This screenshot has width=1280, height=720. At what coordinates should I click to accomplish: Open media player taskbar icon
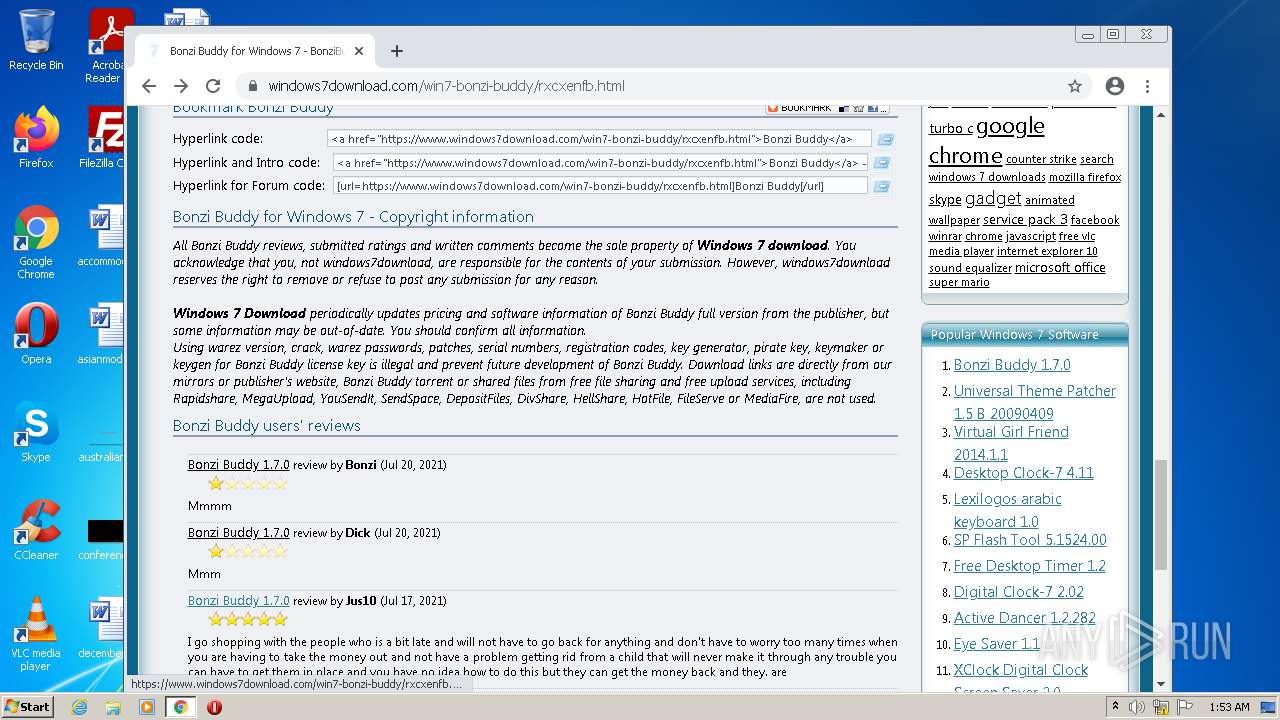(x=147, y=707)
